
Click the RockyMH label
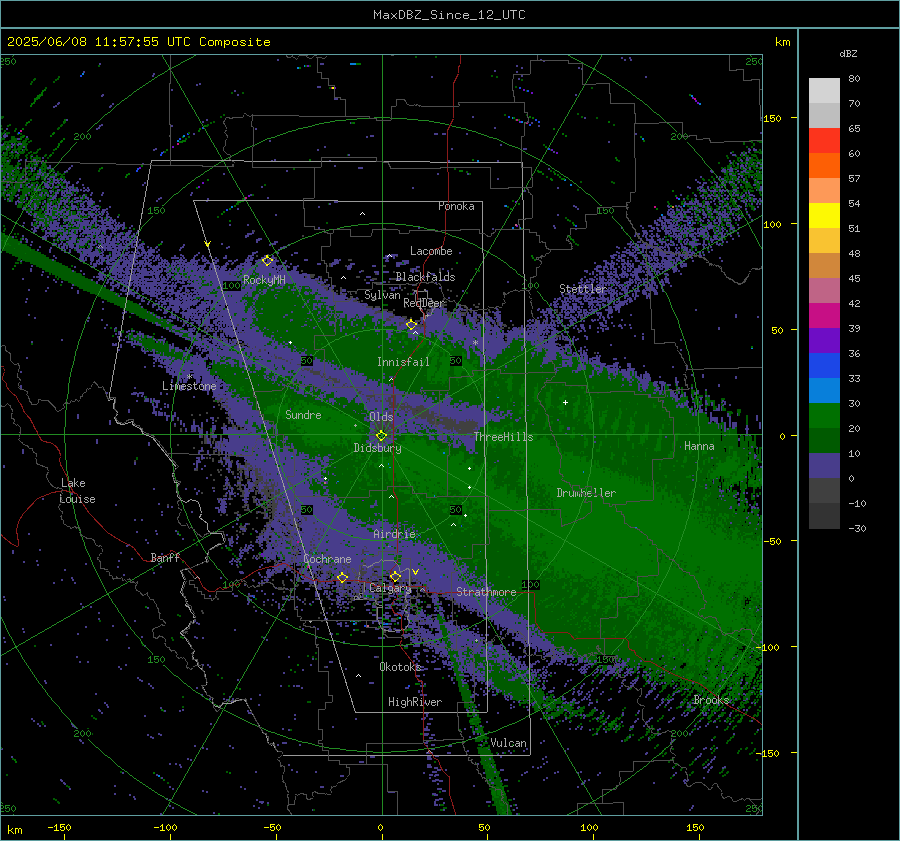coord(264,280)
